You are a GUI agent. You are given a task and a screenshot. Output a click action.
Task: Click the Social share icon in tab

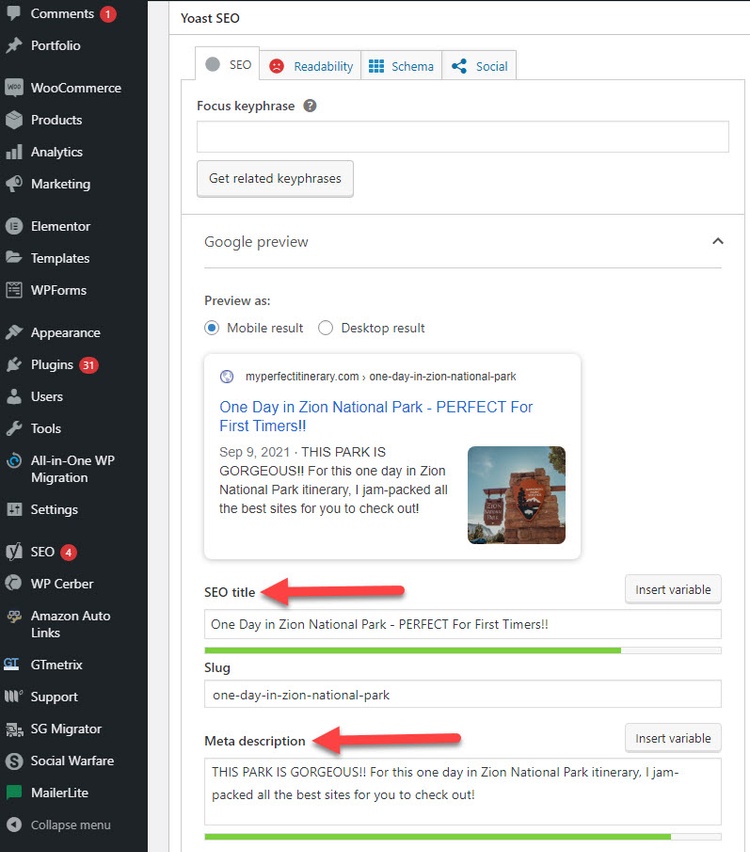(459, 66)
